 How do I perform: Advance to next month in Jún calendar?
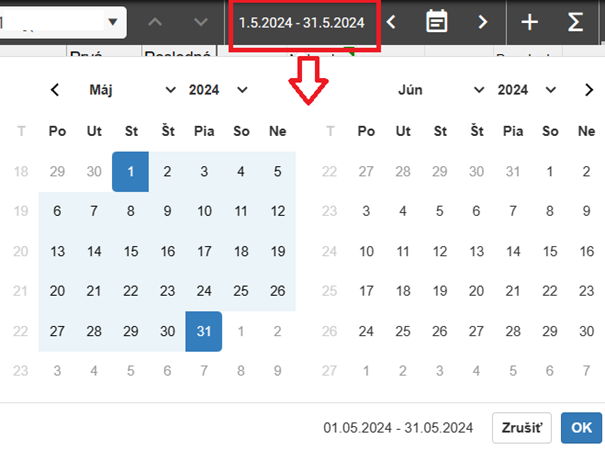point(586,90)
